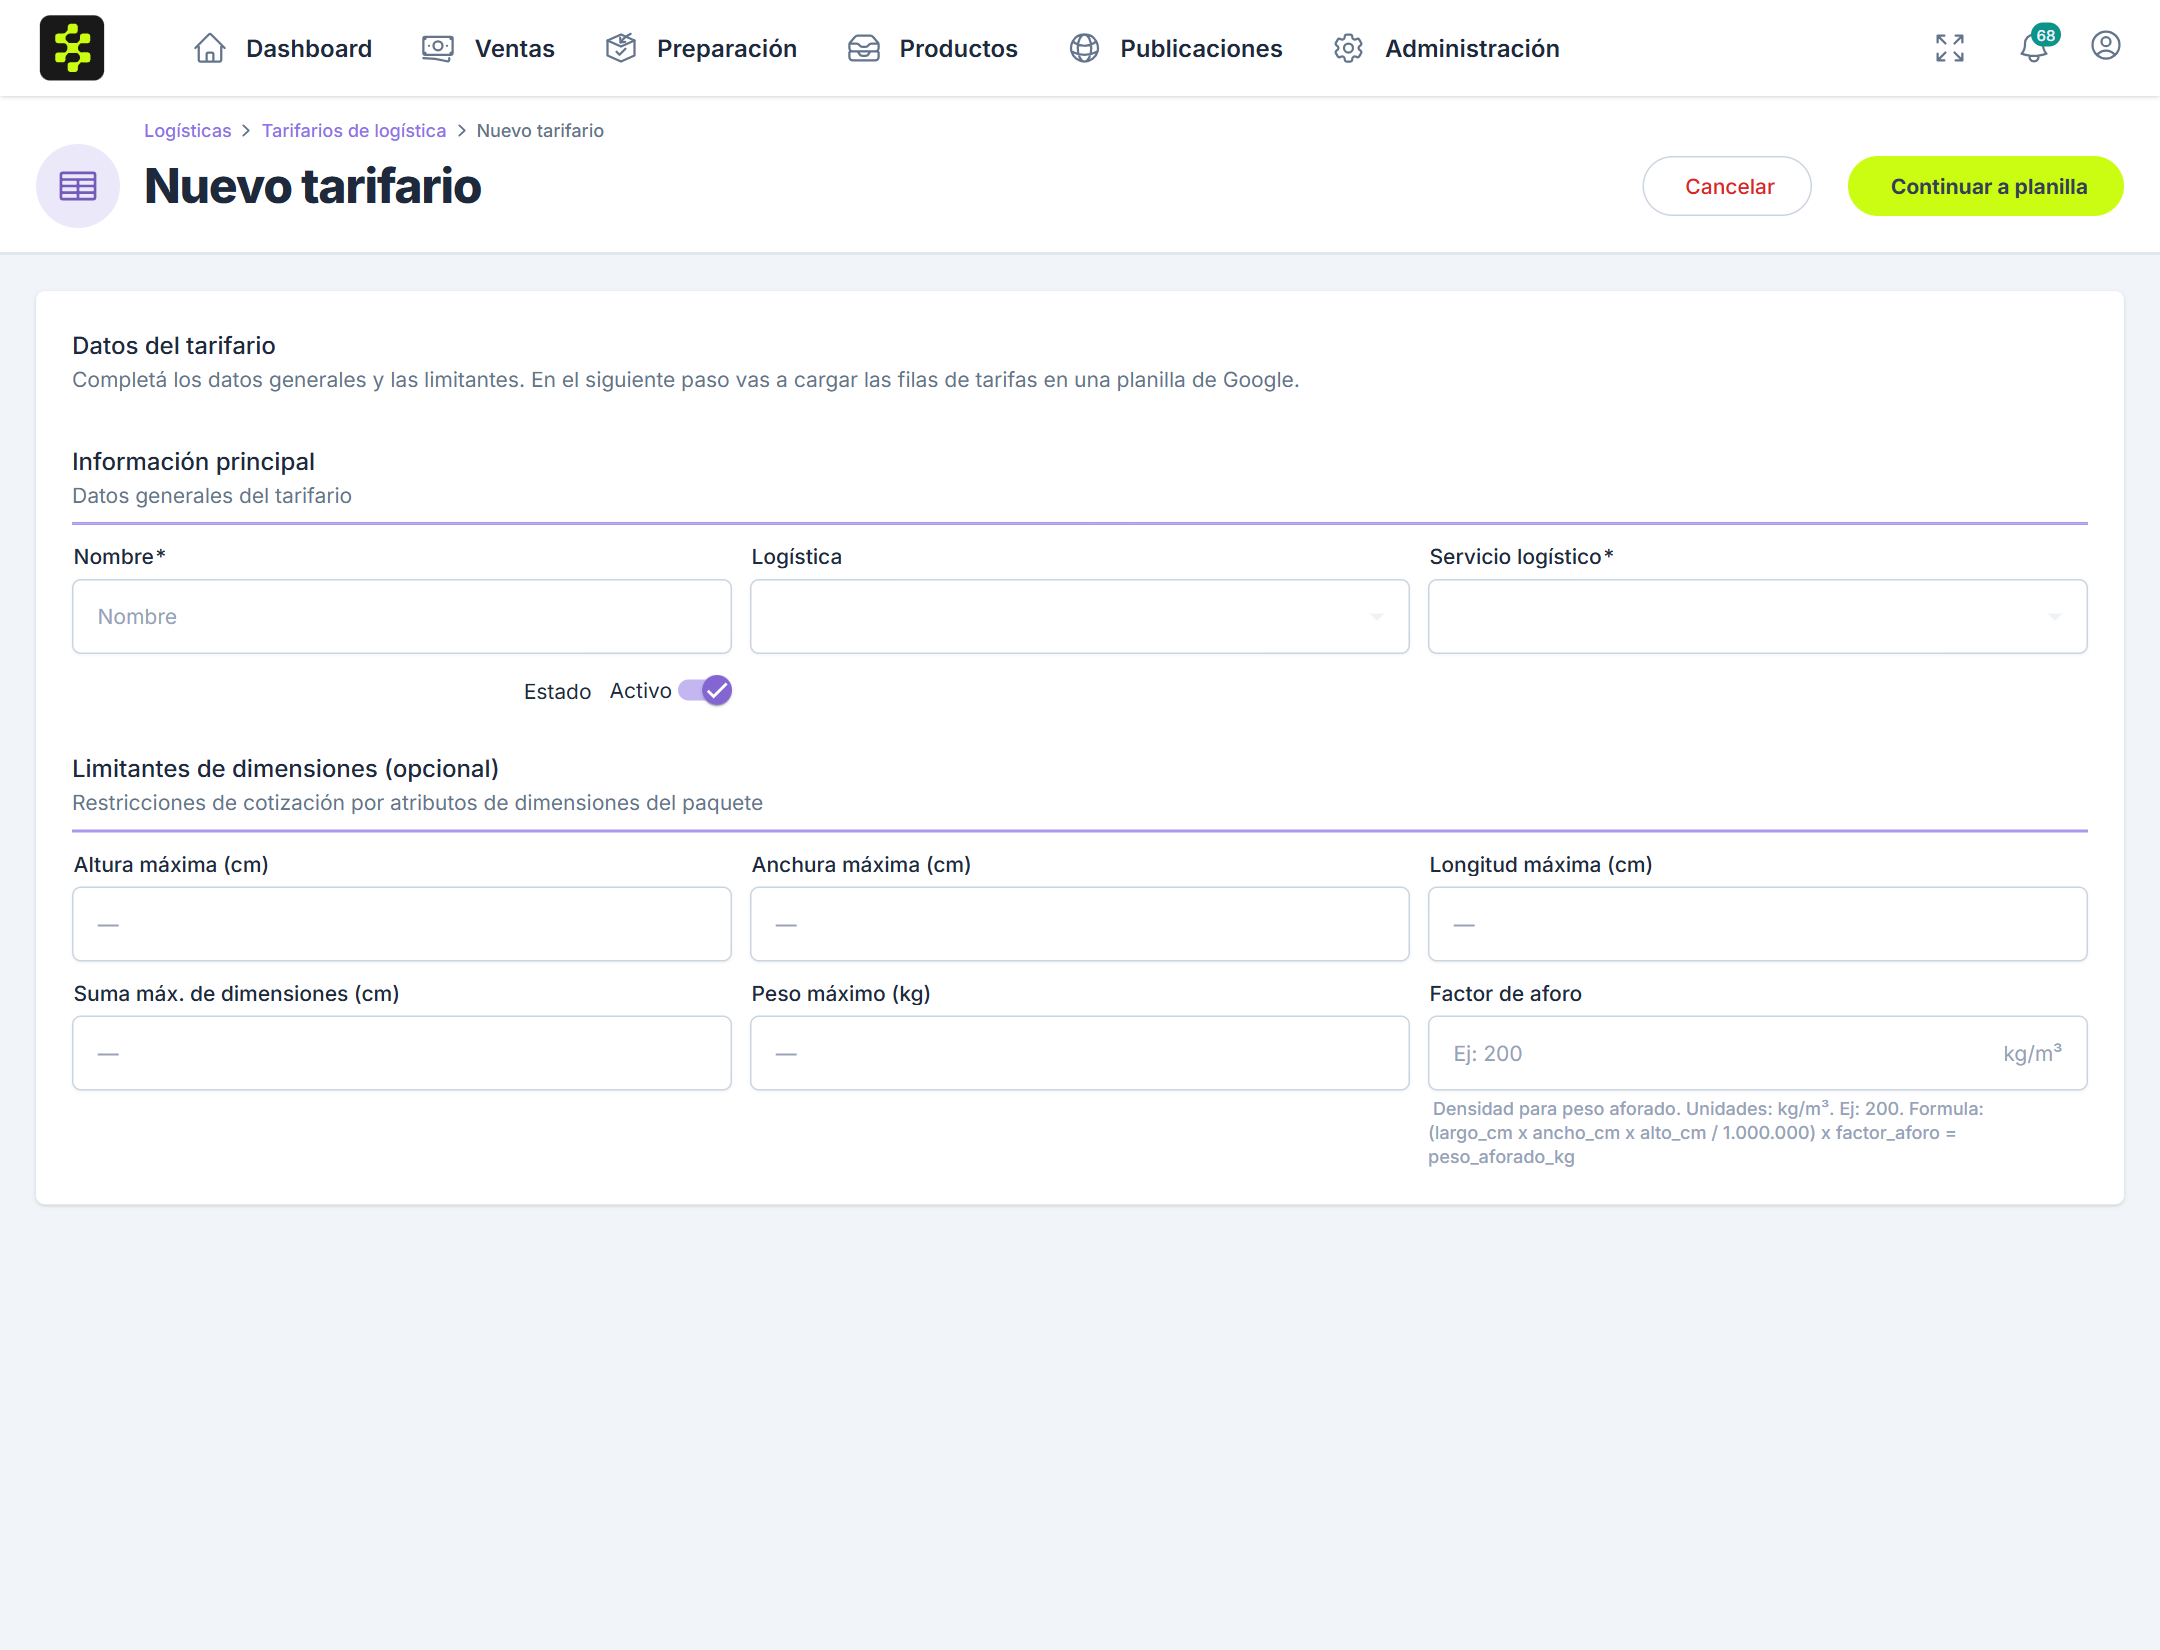The width and height of the screenshot is (2160, 1650).
Task: Click the Preparación box icon
Action: (621, 48)
